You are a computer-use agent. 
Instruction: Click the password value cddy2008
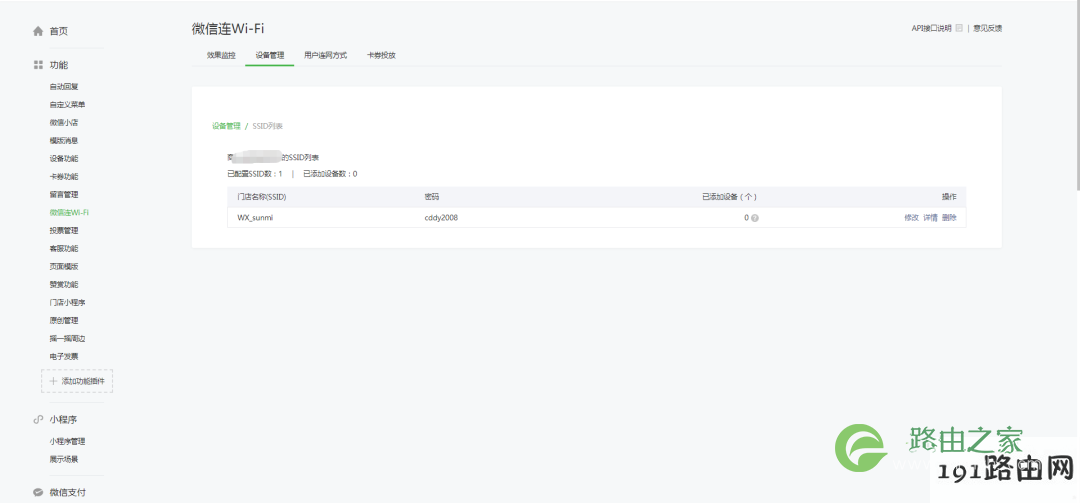click(x=442, y=218)
